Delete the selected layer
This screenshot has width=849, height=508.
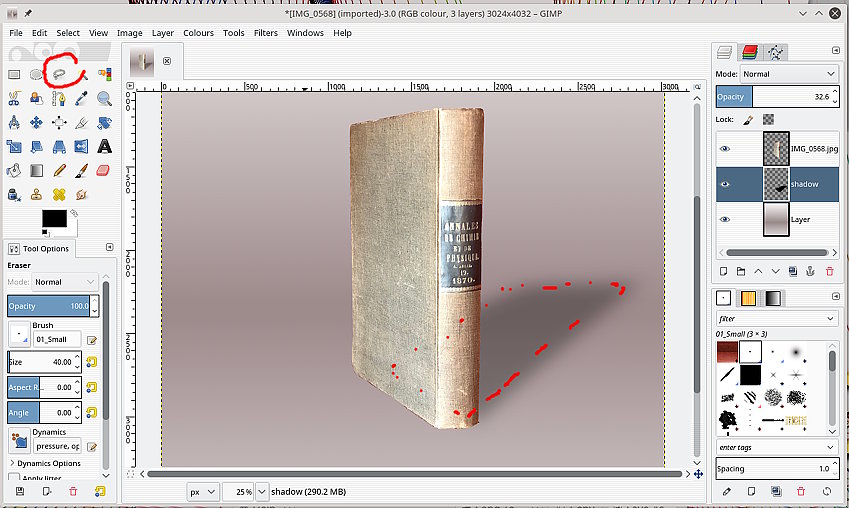[x=830, y=271]
